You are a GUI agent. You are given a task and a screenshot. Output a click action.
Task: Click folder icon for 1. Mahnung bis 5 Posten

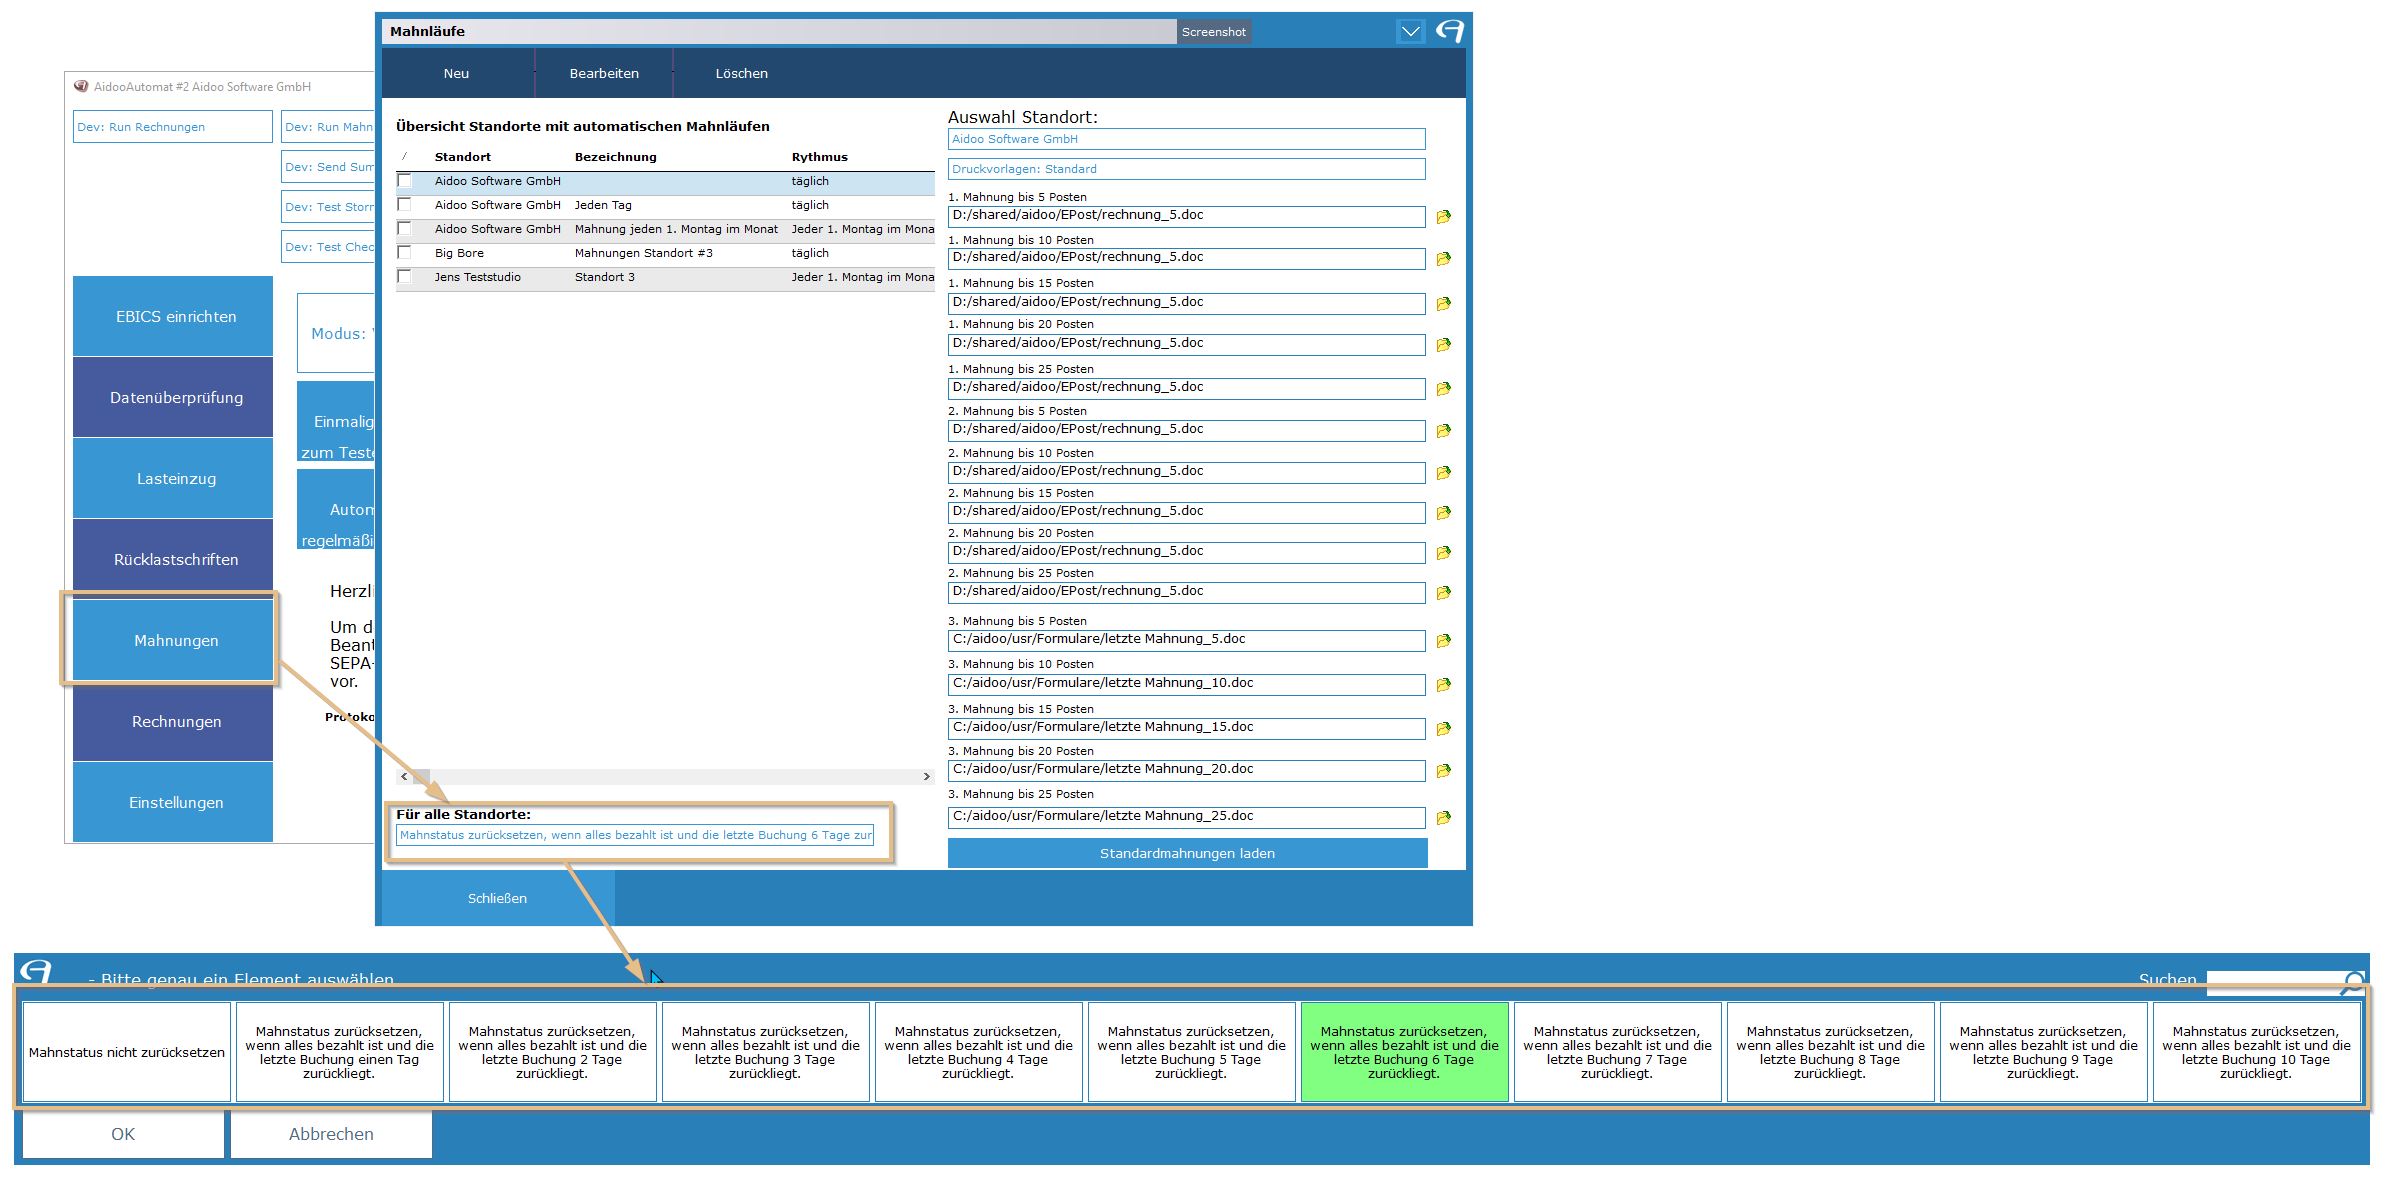(x=1443, y=217)
